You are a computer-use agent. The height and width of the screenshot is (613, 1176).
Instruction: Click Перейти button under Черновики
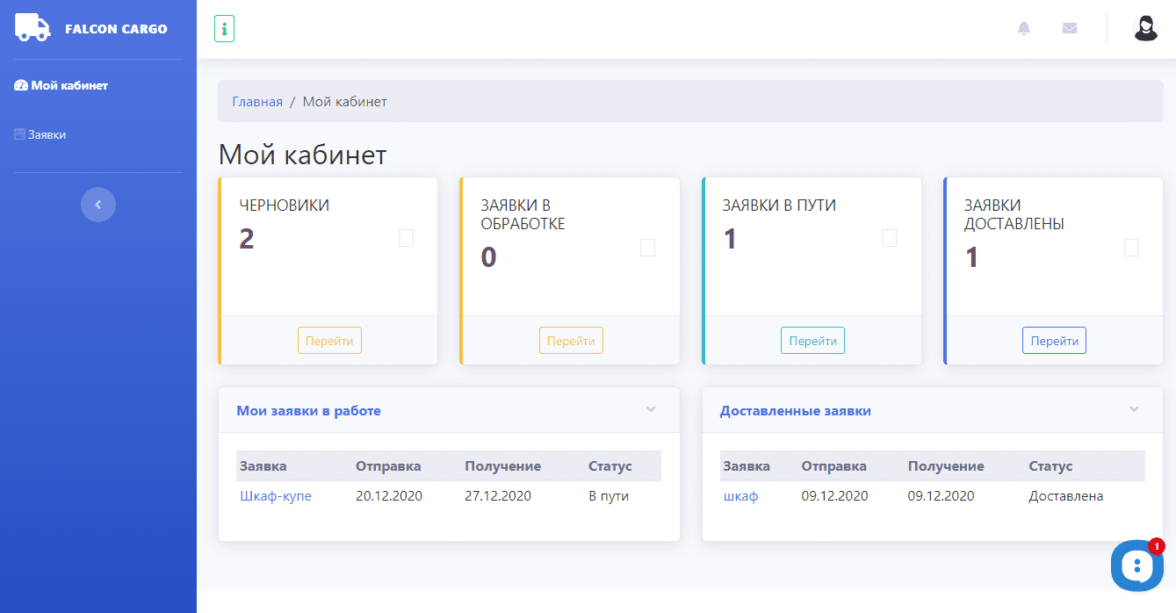click(x=329, y=341)
